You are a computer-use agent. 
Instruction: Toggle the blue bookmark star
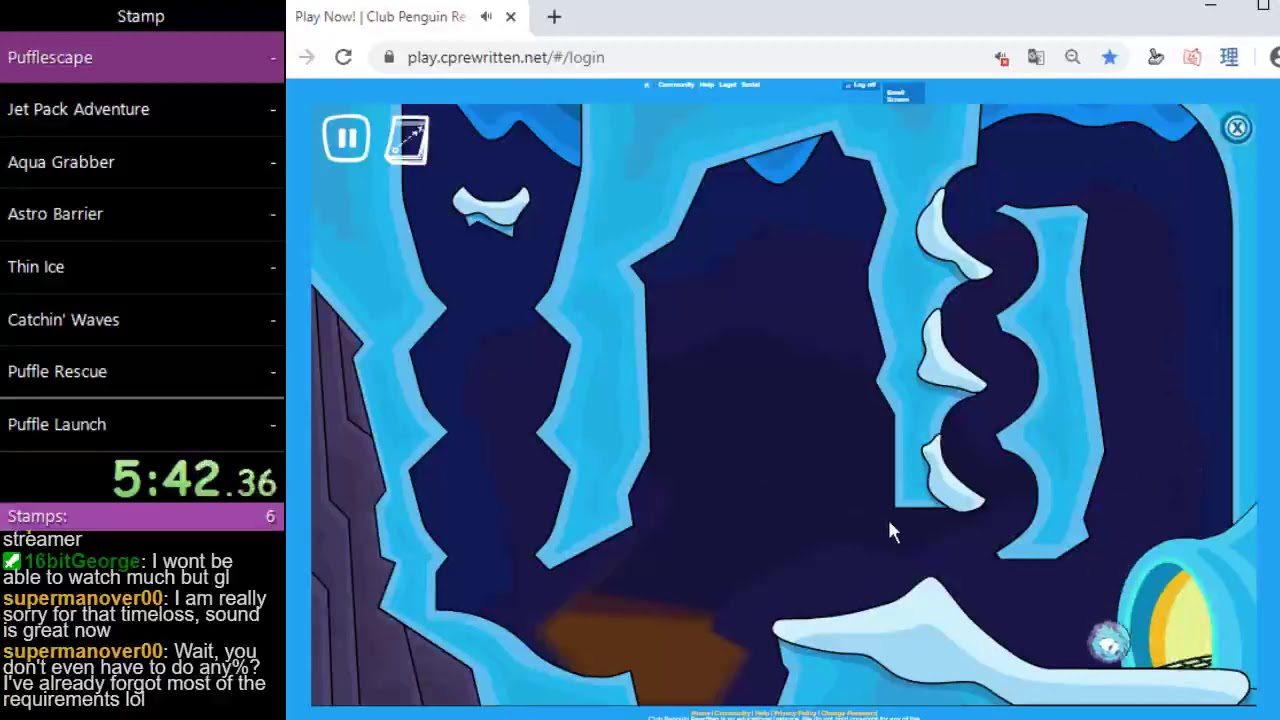click(1109, 58)
